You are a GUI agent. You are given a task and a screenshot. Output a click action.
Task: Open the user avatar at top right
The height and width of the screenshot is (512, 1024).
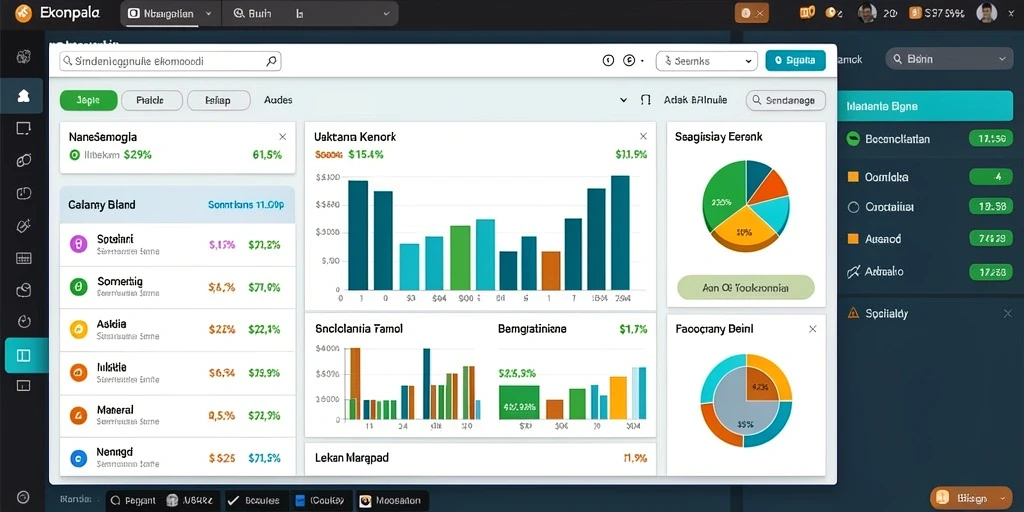point(987,12)
